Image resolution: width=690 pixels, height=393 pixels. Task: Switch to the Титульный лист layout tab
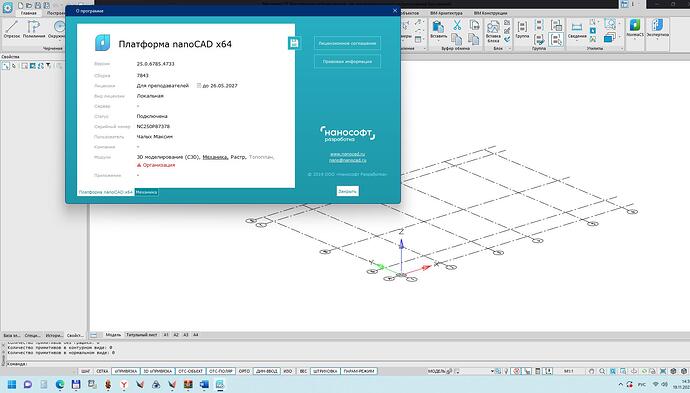(141, 335)
